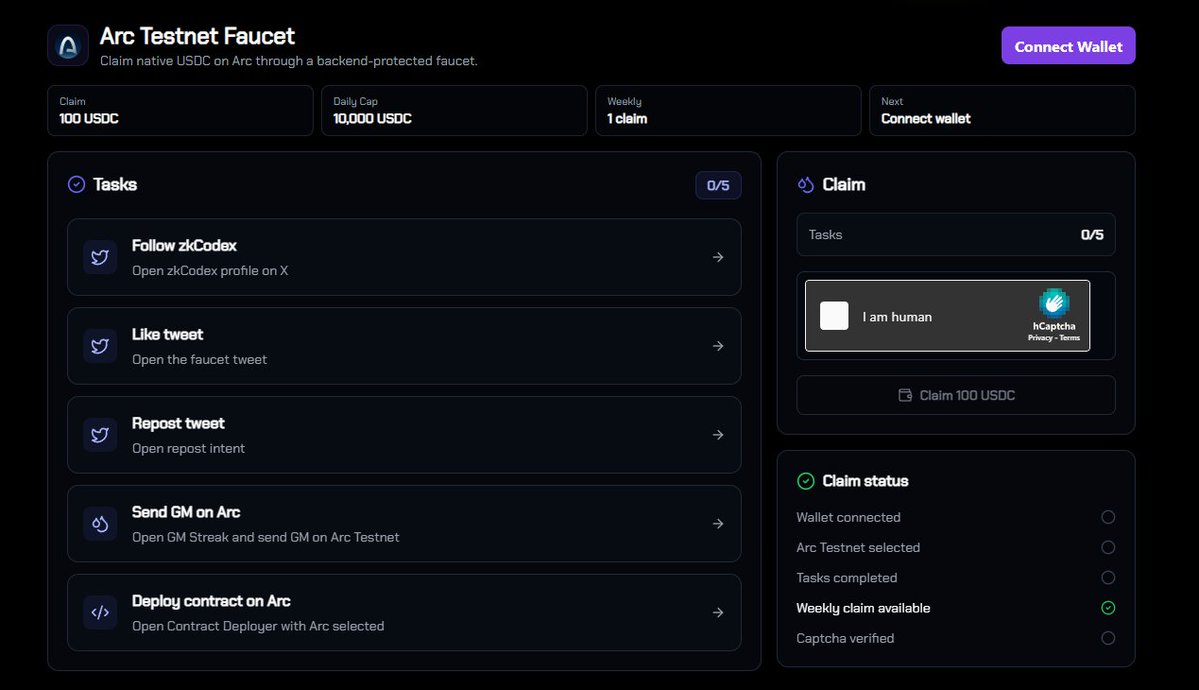Click the Tasks 0/5 row in Claim panel
Image resolution: width=1199 pixels, height=690 pixels.
[956, 234]
